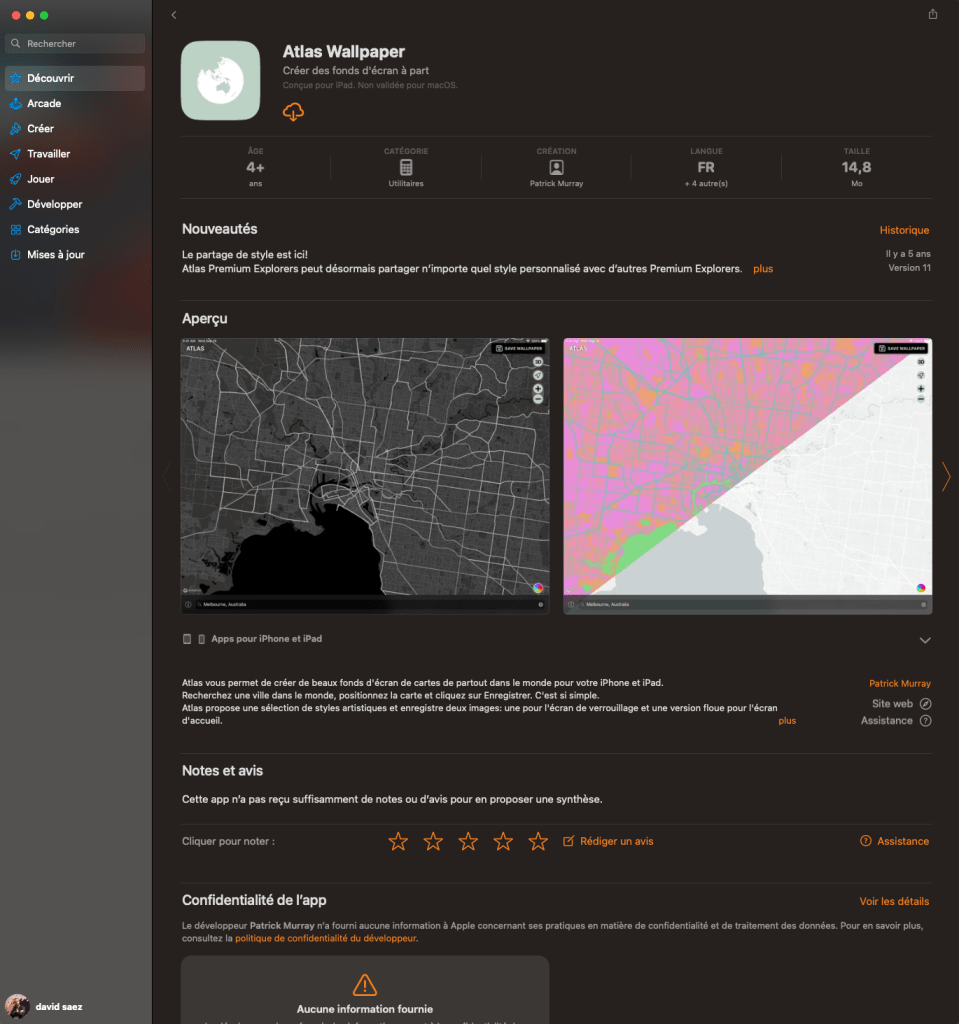Image resolution: width=959 pixels, height=1024 pixels.
Task: Click the cloud download icon for Atlas Wallpaper
Action: click(293, 112)
